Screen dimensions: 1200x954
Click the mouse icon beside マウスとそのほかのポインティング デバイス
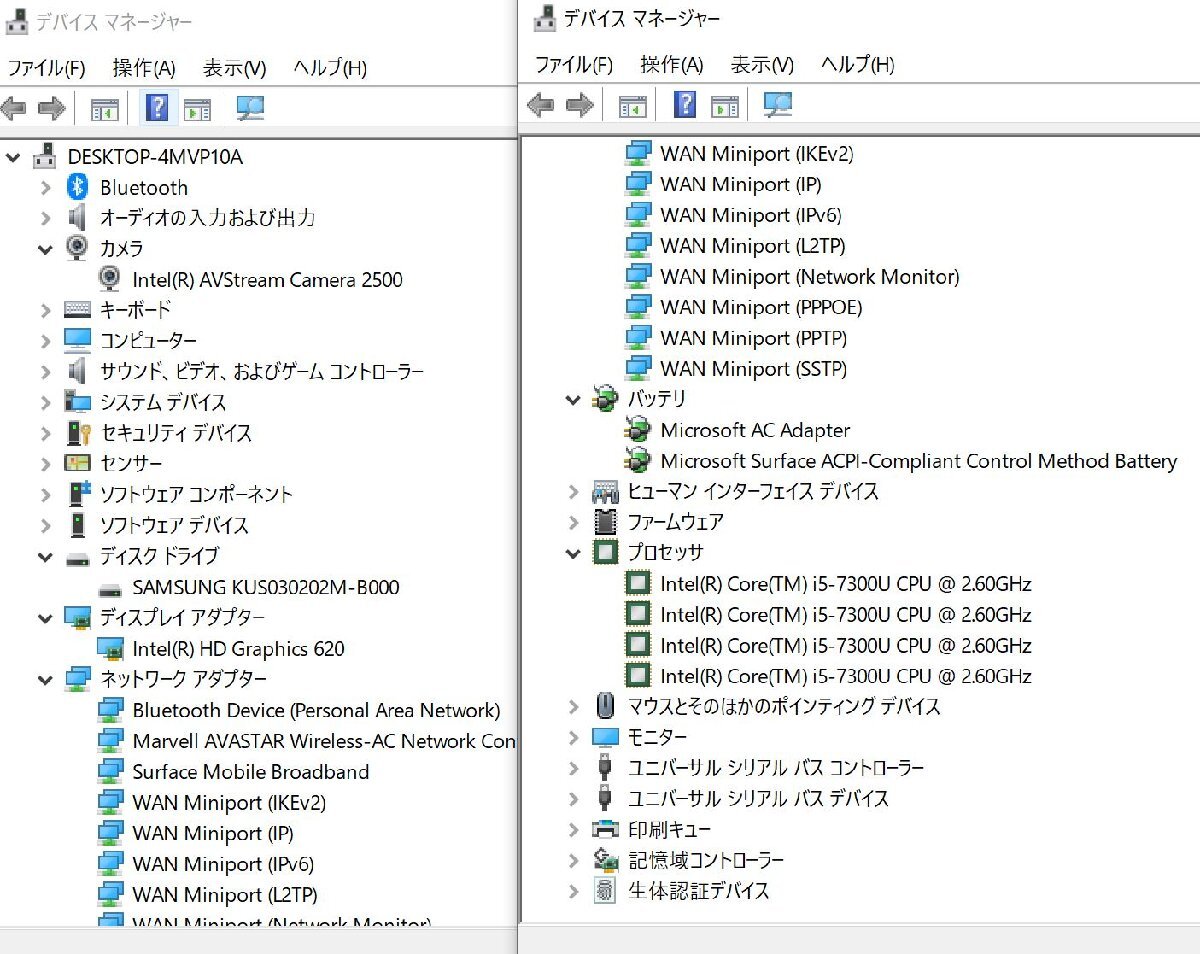pos(605,706)
